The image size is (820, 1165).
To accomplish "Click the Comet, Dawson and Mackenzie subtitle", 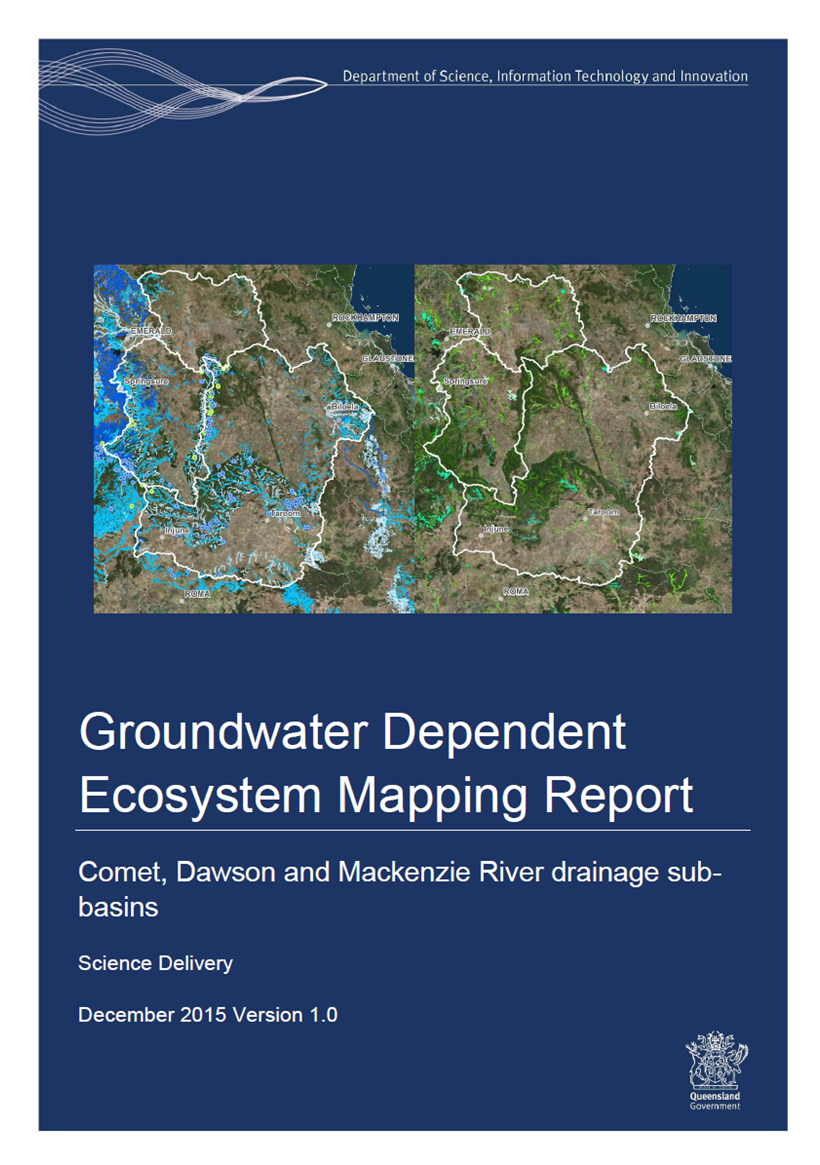I will (x=400, y=871).
